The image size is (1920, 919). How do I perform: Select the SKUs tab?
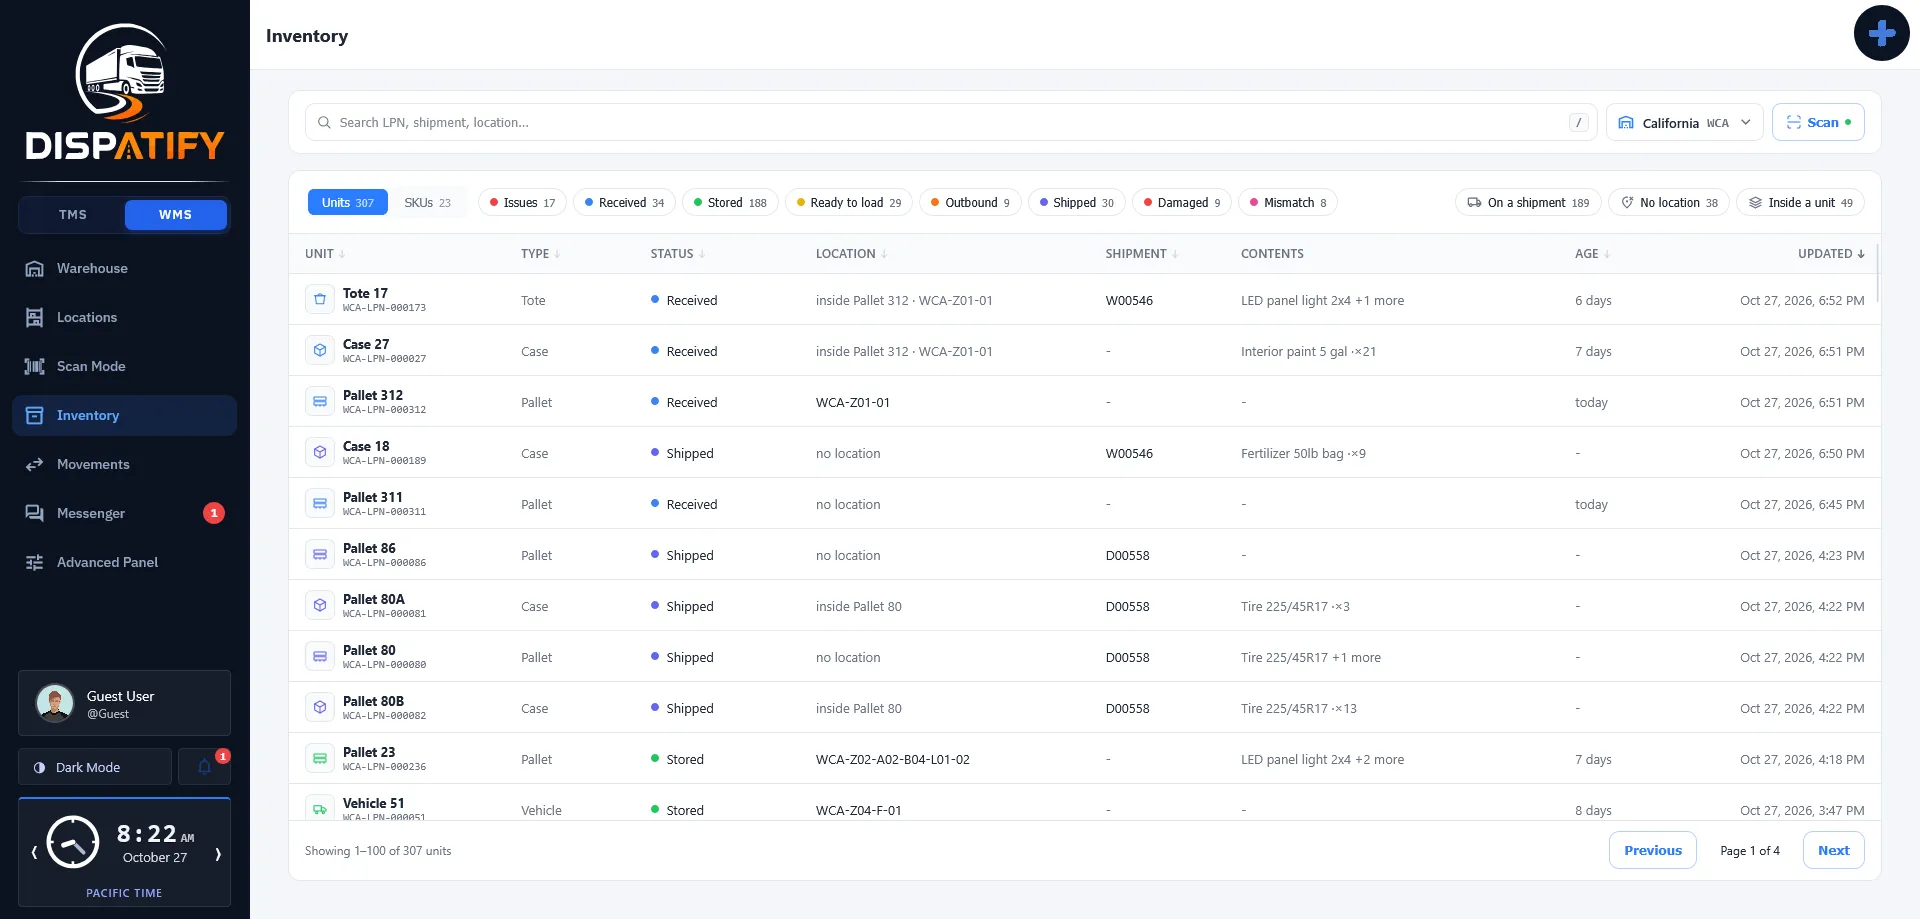tap(427, 202)
